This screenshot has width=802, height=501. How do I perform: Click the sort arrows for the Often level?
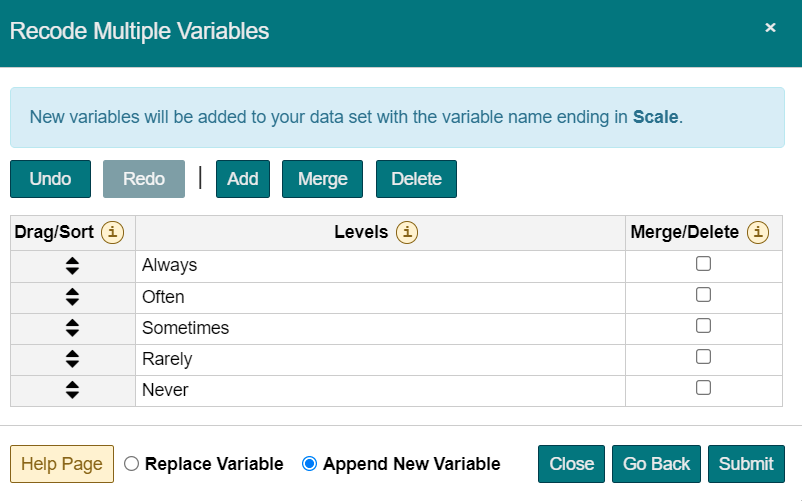(x=72, y=297)
